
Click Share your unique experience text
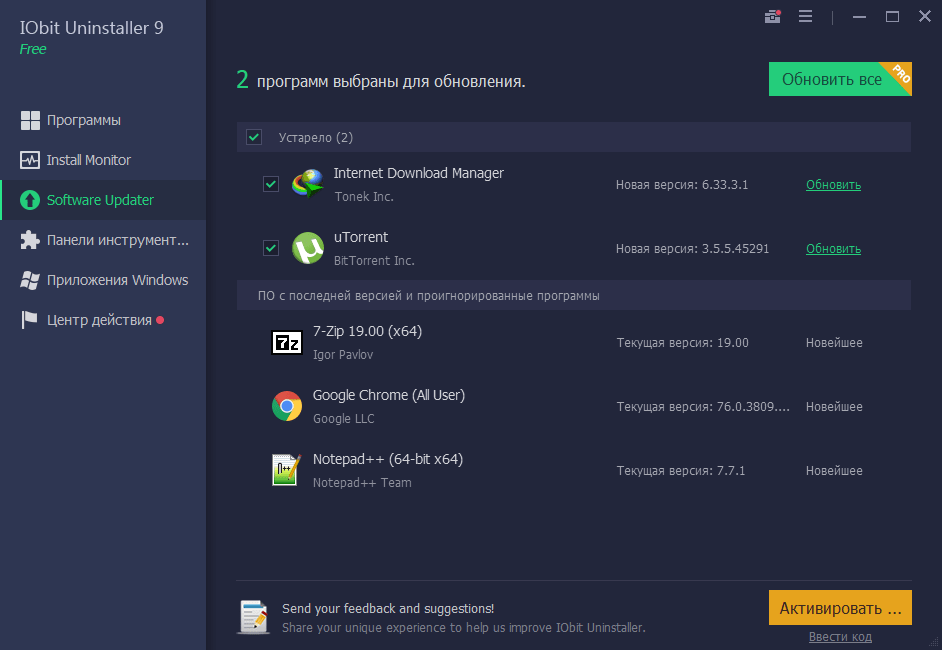(x=463, y=628)
